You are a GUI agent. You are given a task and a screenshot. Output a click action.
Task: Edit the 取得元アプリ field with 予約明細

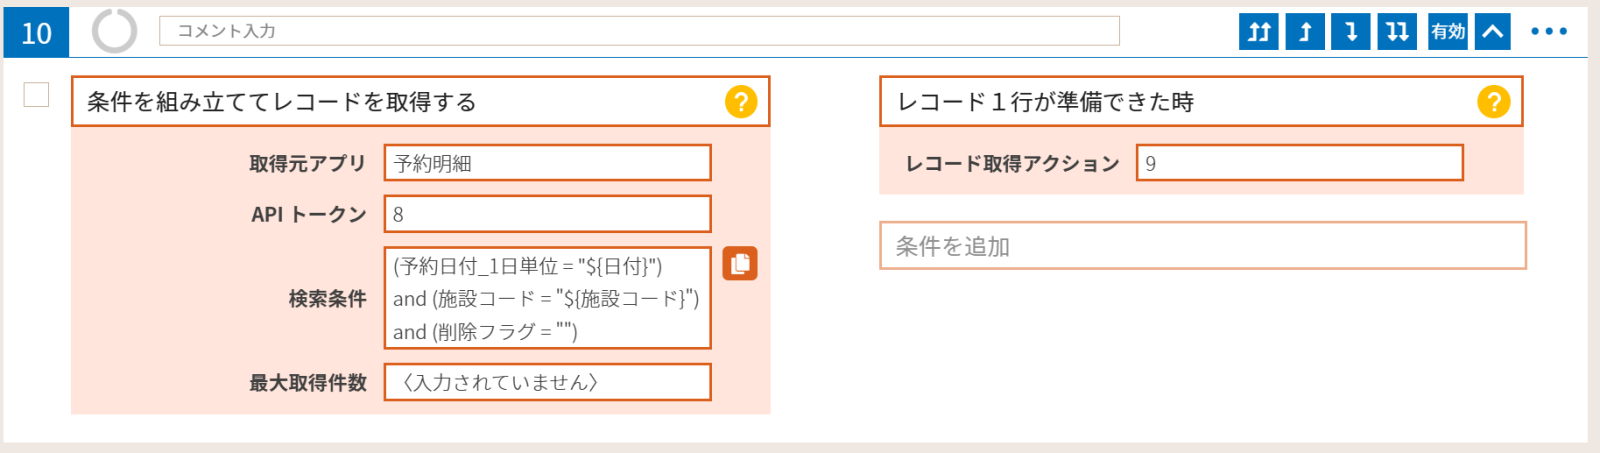[548, 163]
